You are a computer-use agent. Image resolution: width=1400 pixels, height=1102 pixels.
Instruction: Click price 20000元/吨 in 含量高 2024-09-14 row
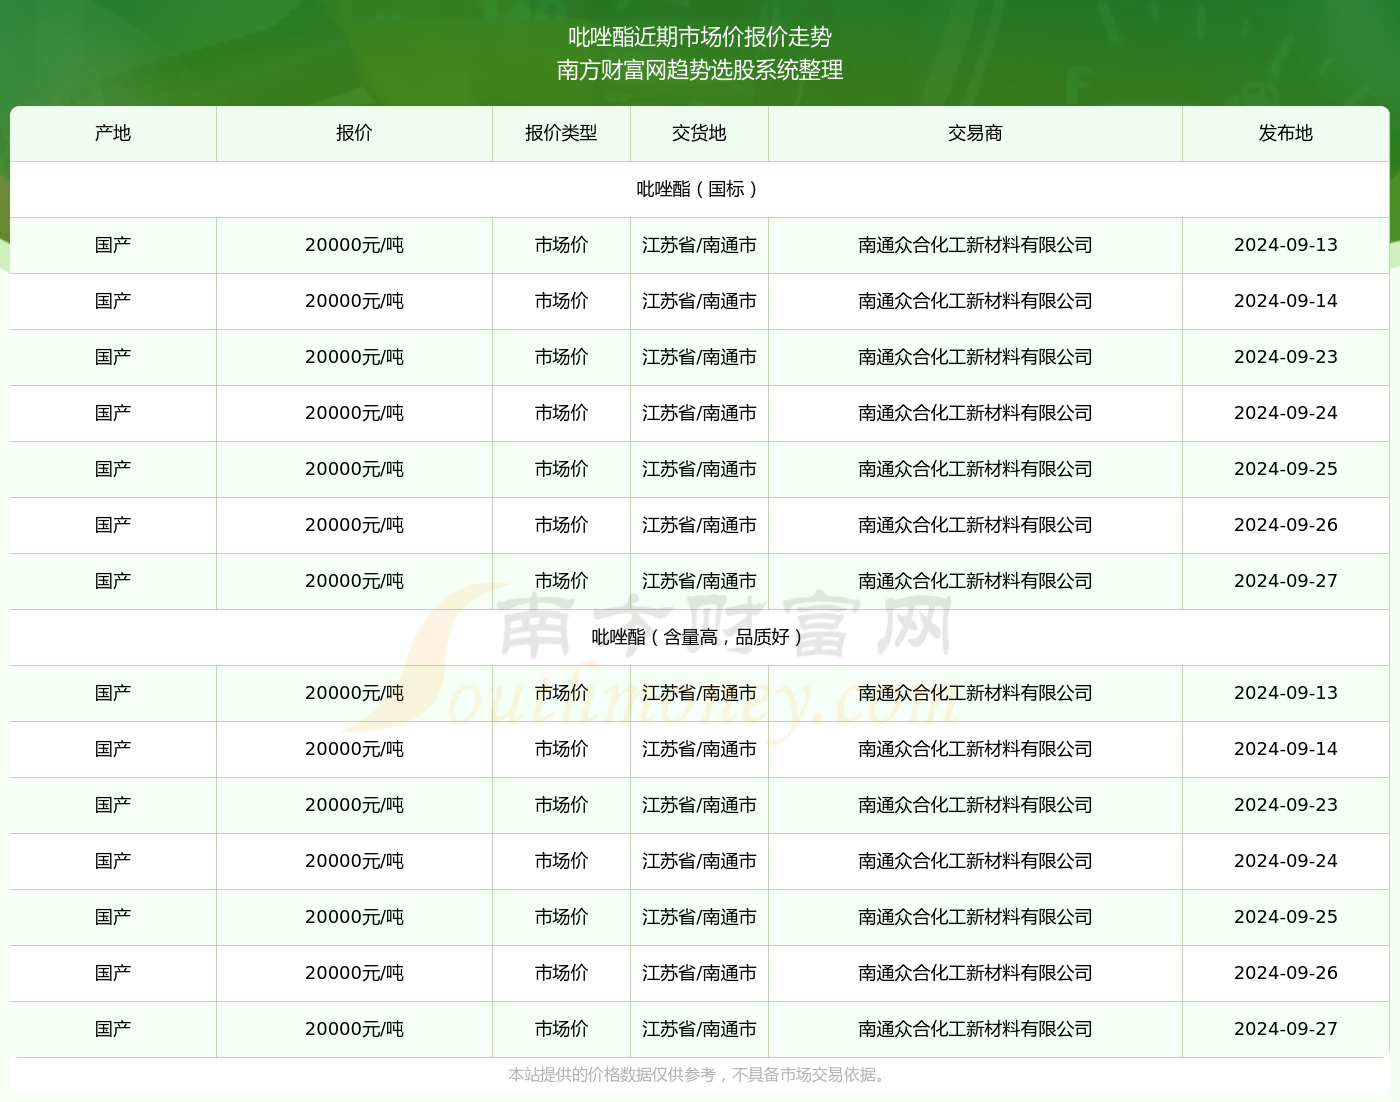click(x=354, y=749)
